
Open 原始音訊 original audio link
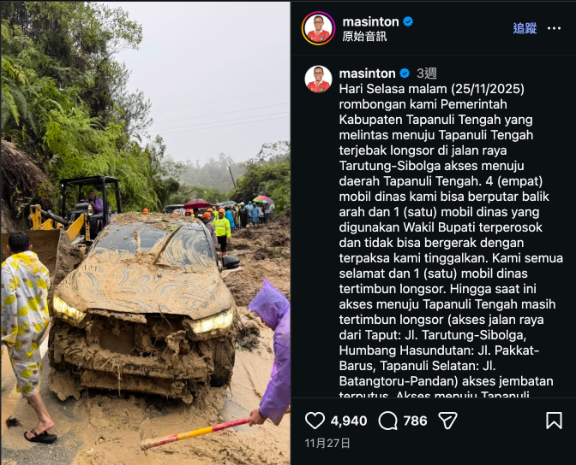(364, 36)
